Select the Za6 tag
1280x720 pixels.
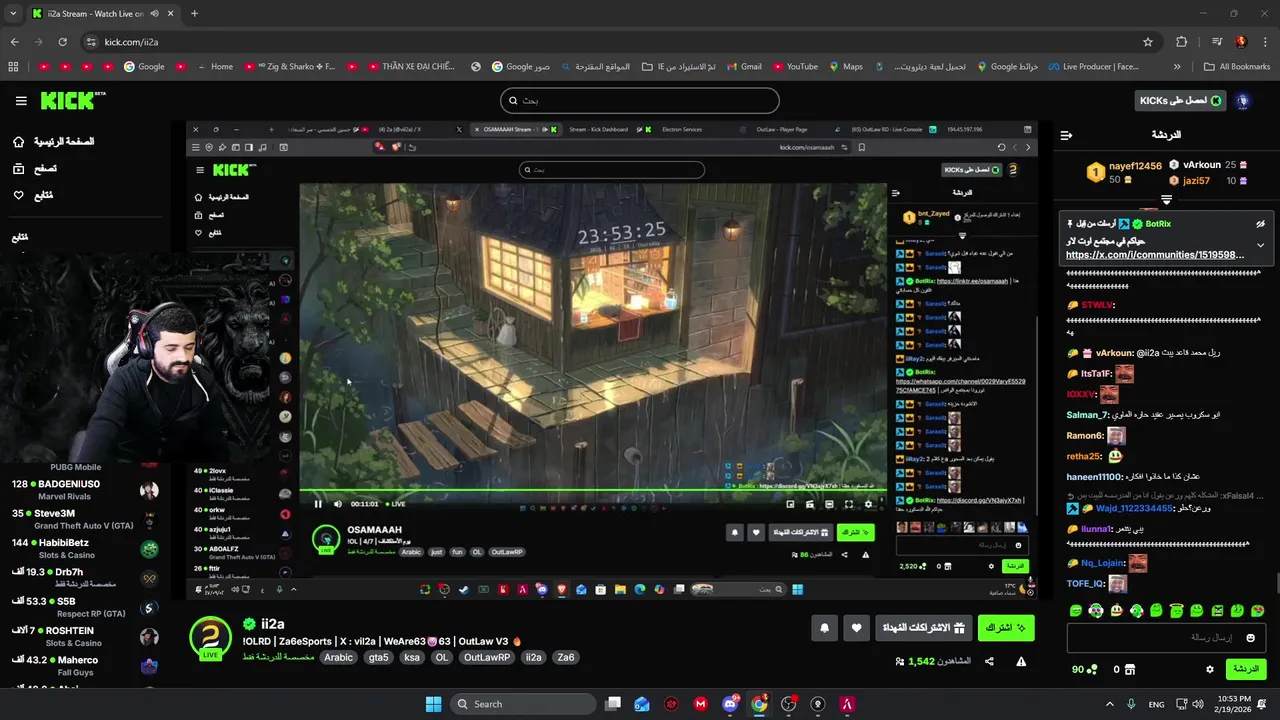[566, 657]
